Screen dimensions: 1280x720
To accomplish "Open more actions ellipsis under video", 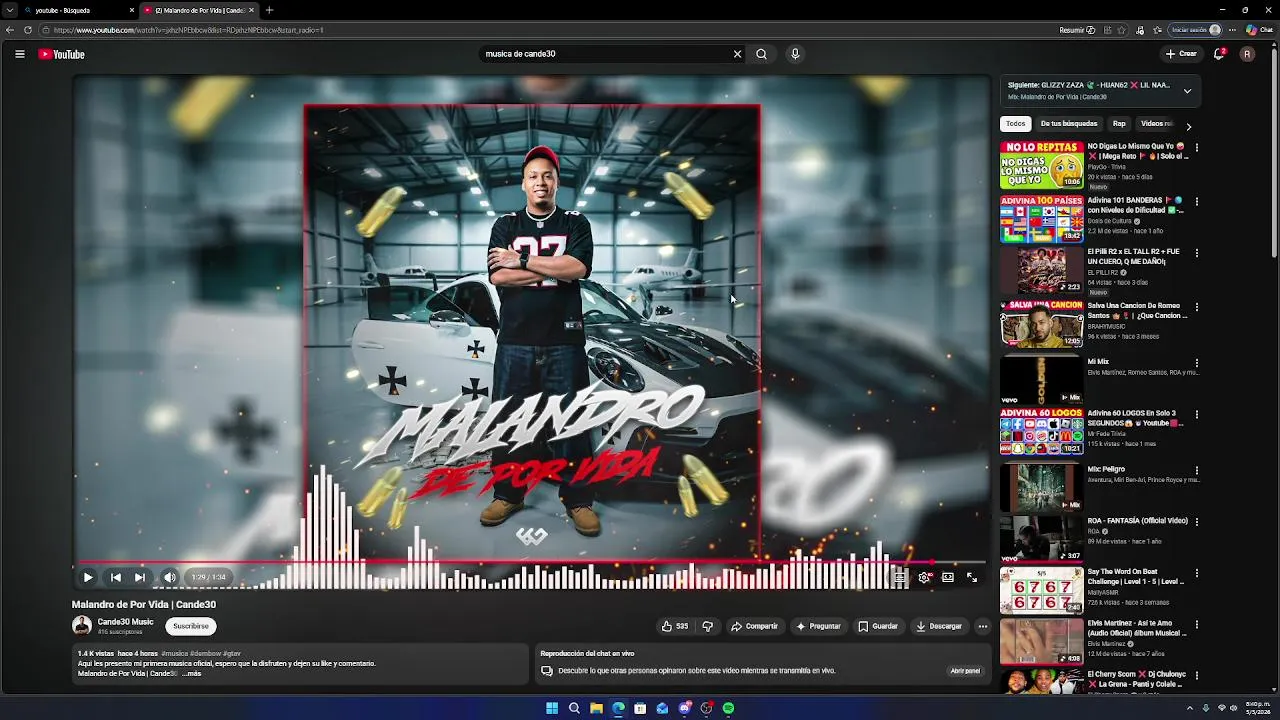I will 983,626.
